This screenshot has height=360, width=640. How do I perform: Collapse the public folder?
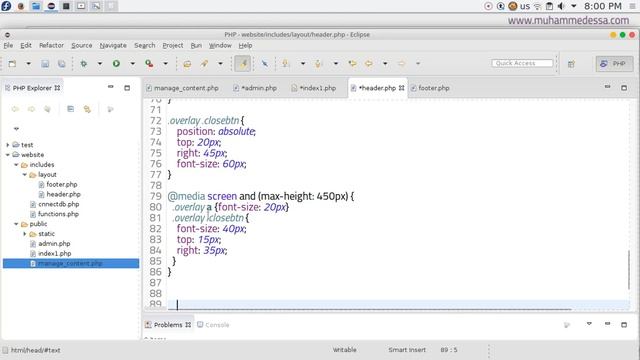16,224
